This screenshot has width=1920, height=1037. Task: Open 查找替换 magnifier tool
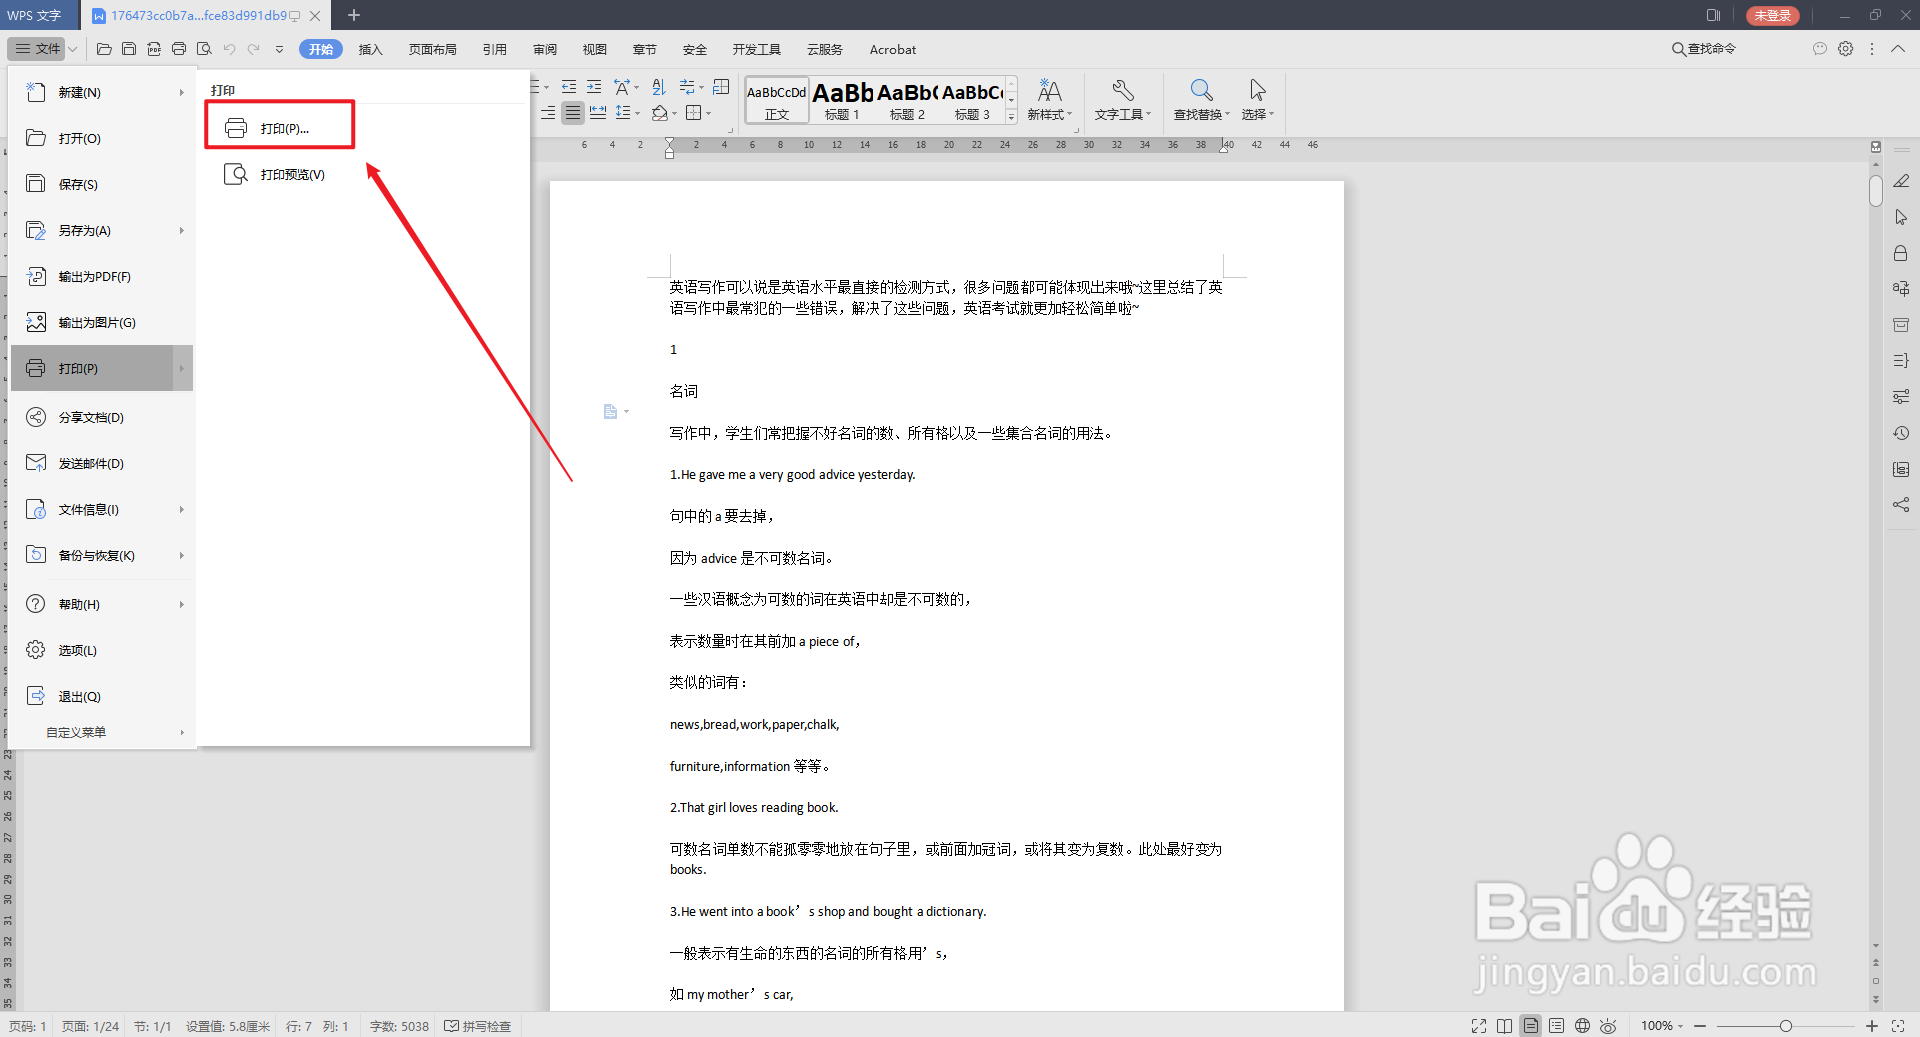tap(1201, 100)
